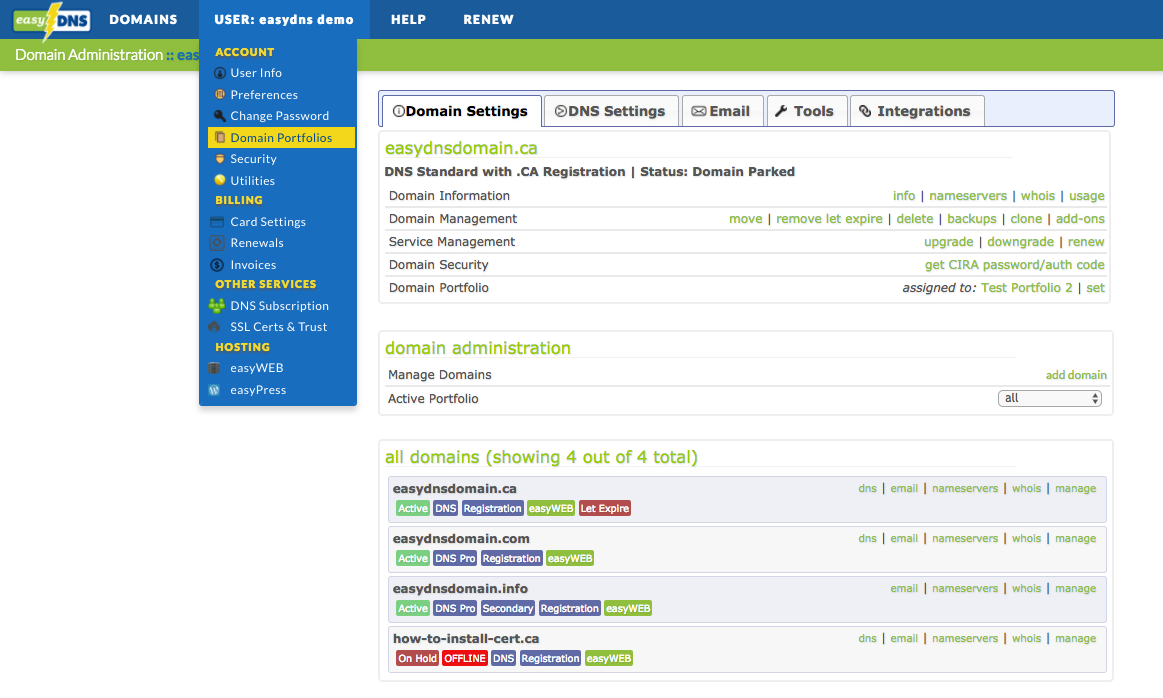
Task: Click the DNS Subscription green icon
Action: pyautogui.click(x=217, y=306)
